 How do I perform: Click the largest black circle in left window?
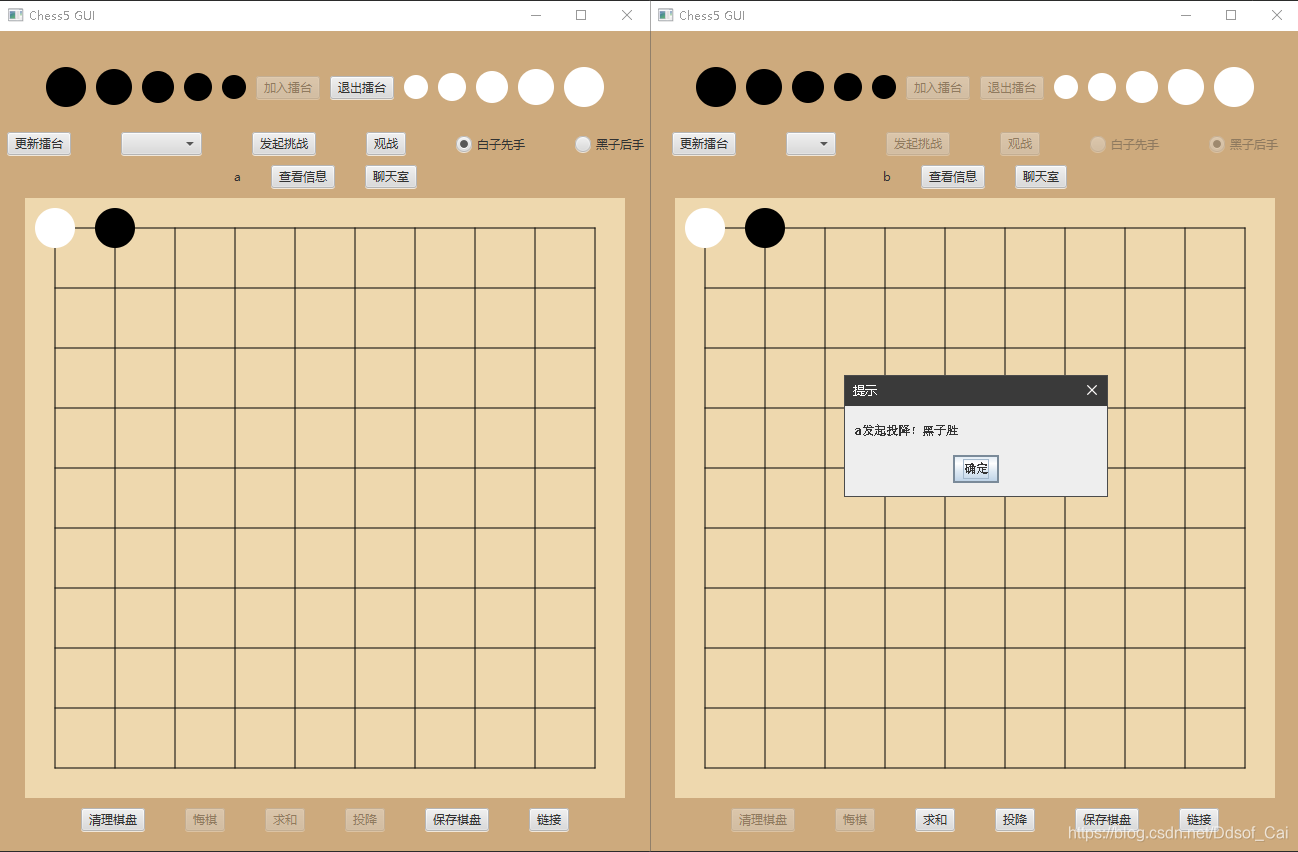pos(66,87)
